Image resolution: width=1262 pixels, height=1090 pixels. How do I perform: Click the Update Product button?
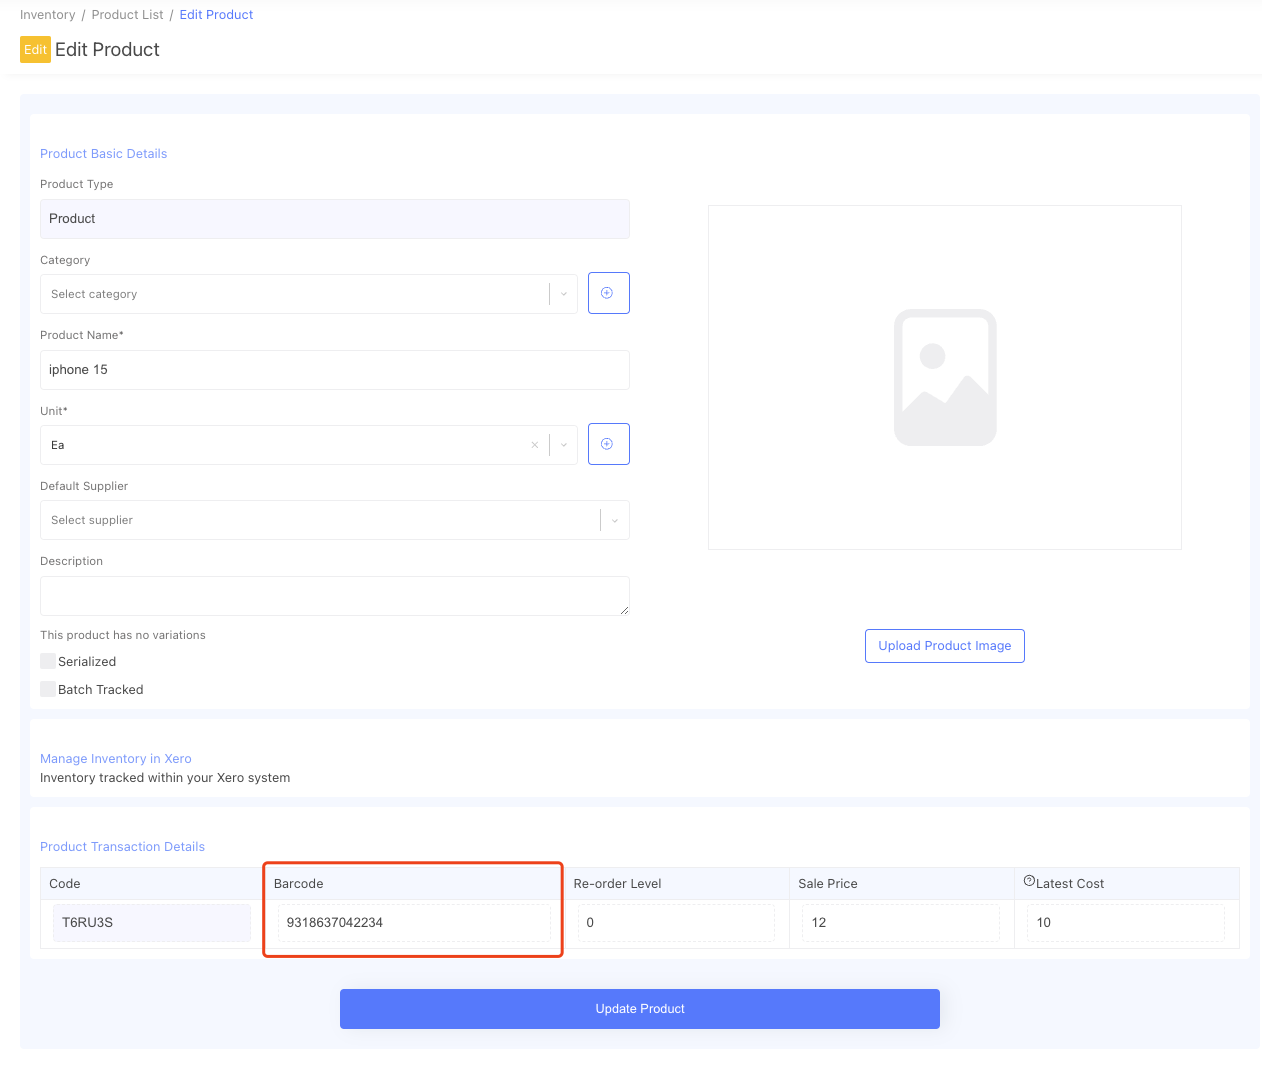(639, 1008)
